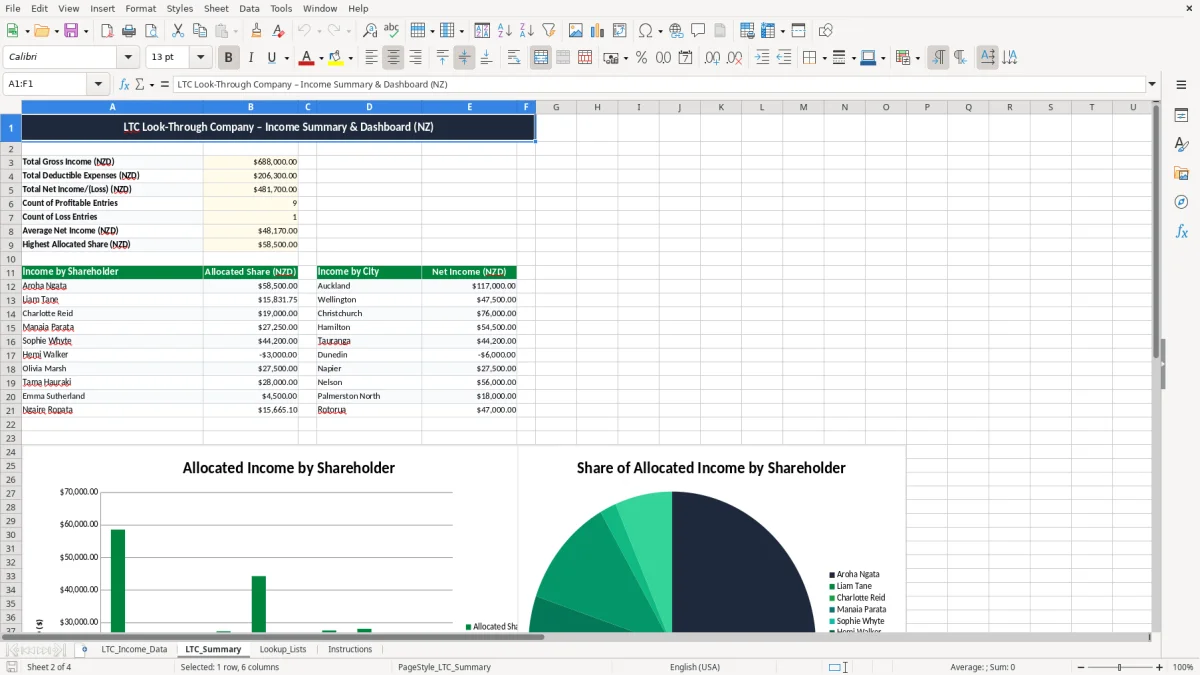This screenshot has width=1200, height=675.
Task: Click the Copy icon
Action: (200, 31)
